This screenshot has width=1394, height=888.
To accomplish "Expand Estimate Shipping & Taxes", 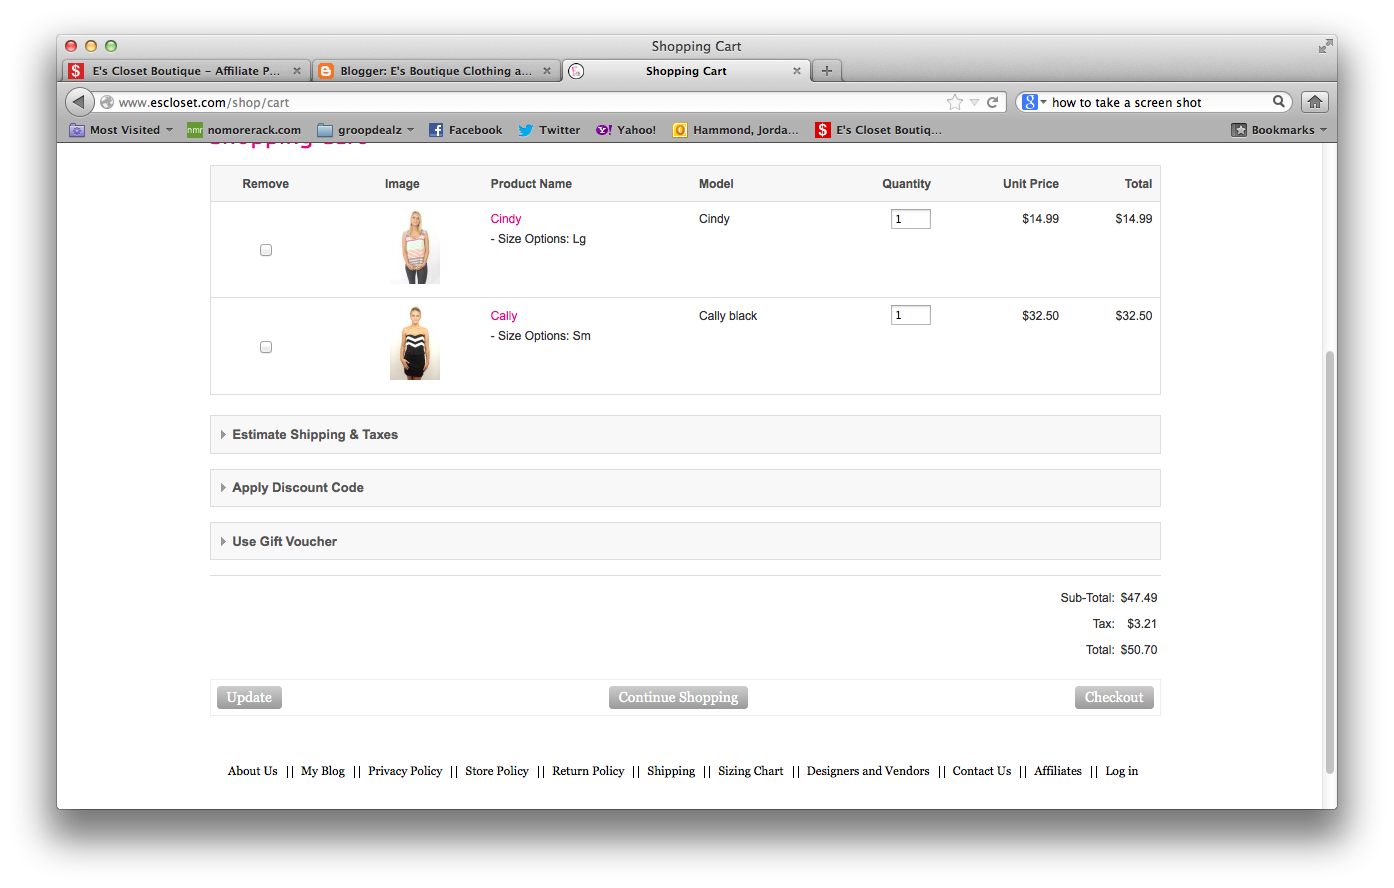I will [x=314, y=434].
